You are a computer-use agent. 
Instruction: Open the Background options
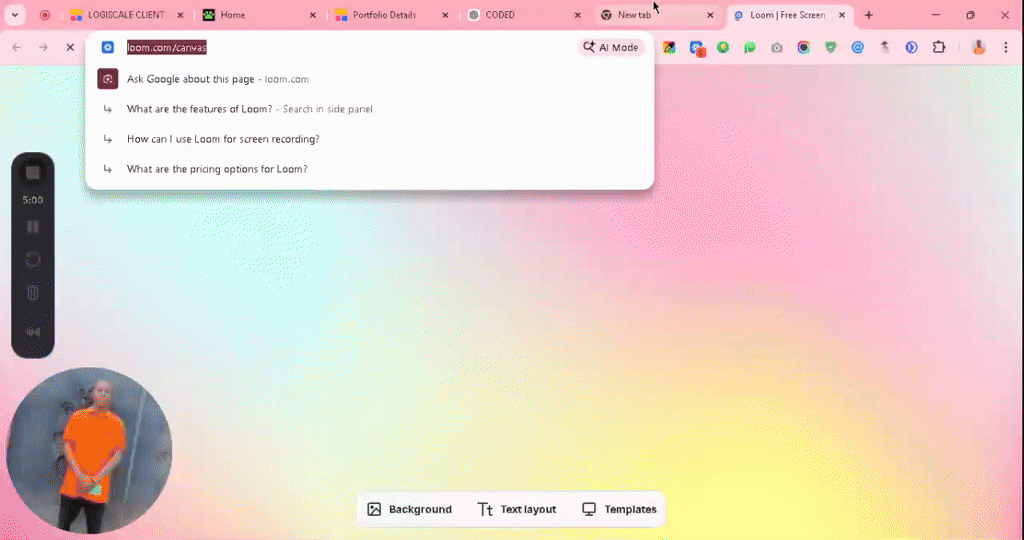pyautogui.click(x=409, y=509)
